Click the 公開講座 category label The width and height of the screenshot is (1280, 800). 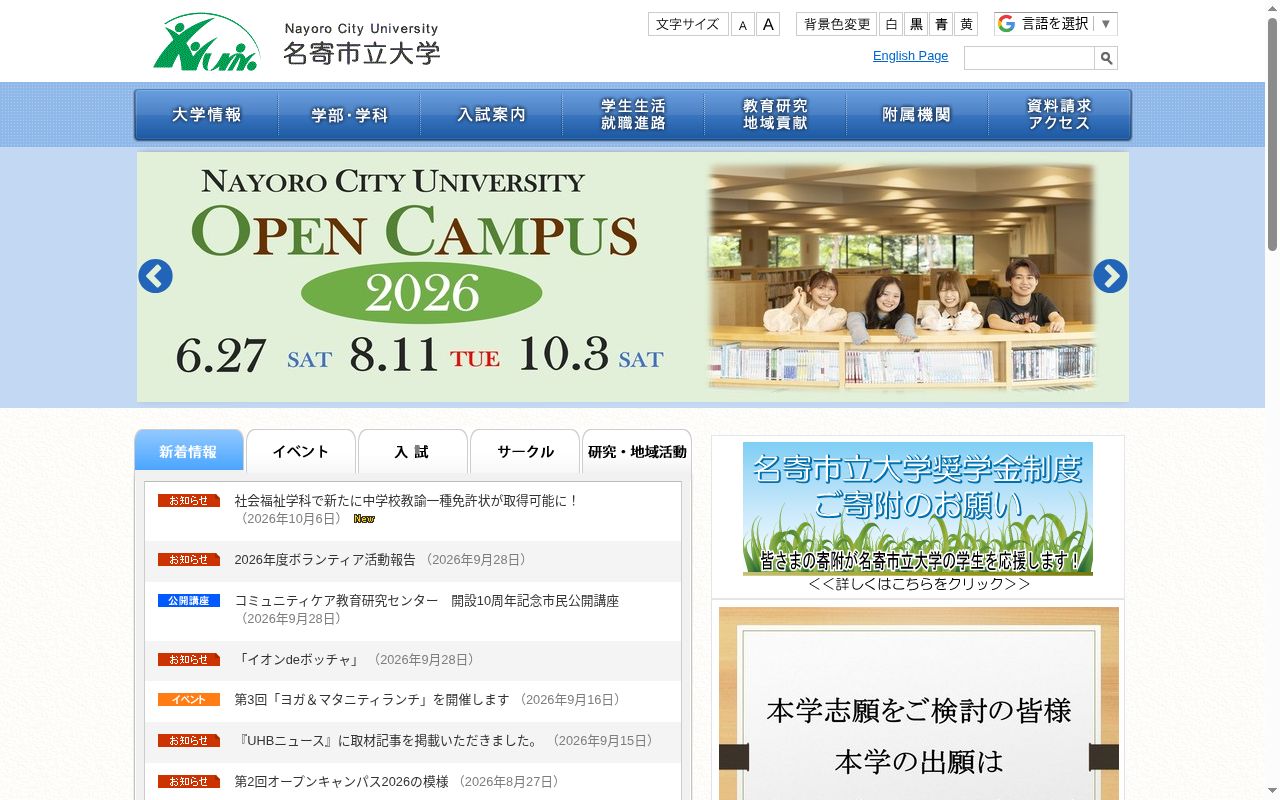[189, 601]
